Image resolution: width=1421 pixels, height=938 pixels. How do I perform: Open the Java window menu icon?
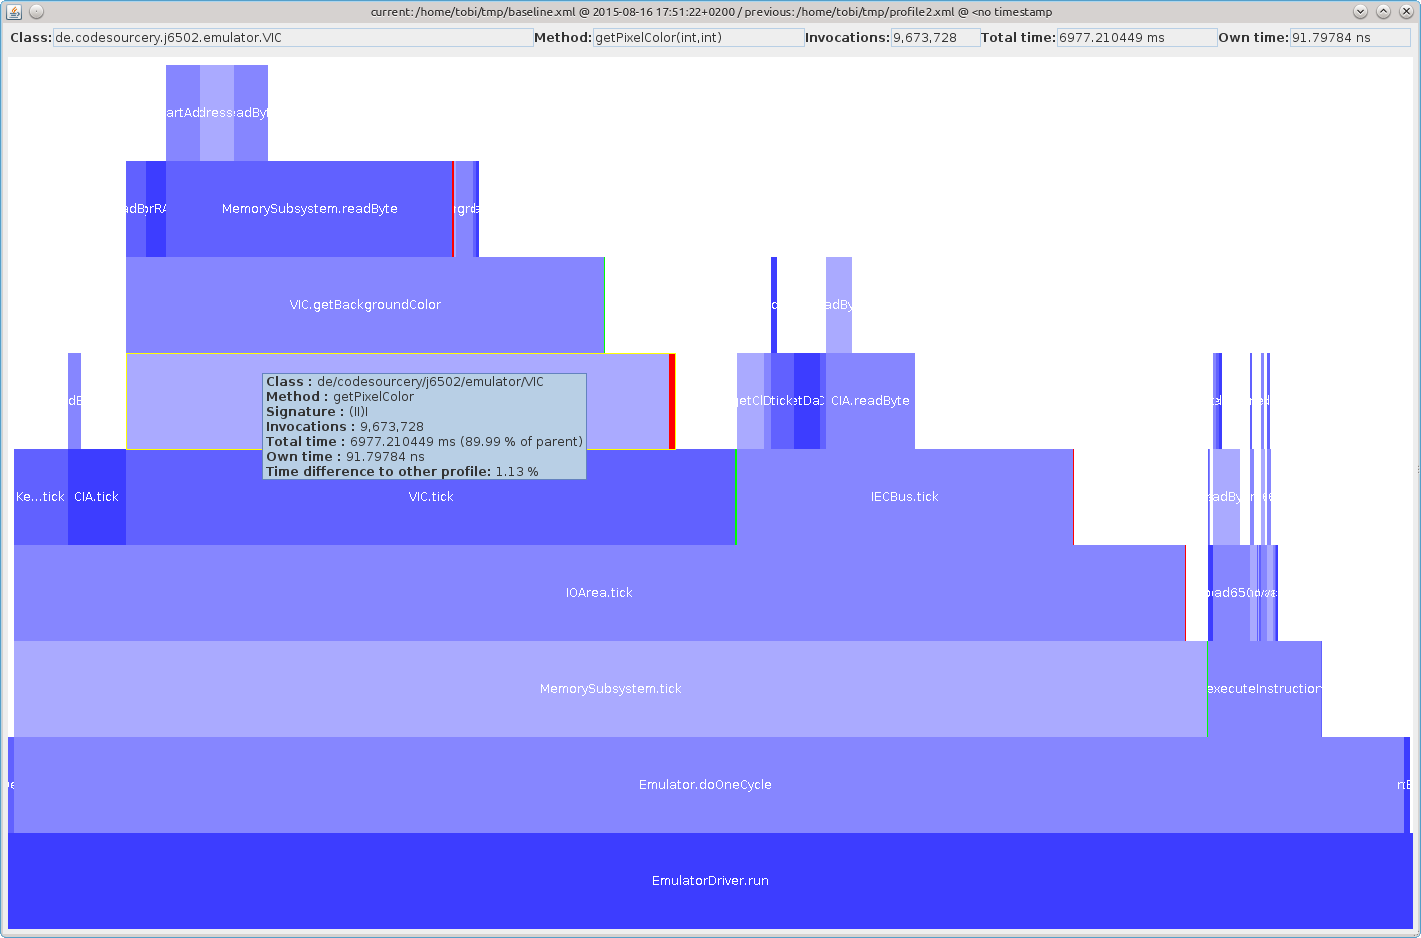(x=14, y=12)
